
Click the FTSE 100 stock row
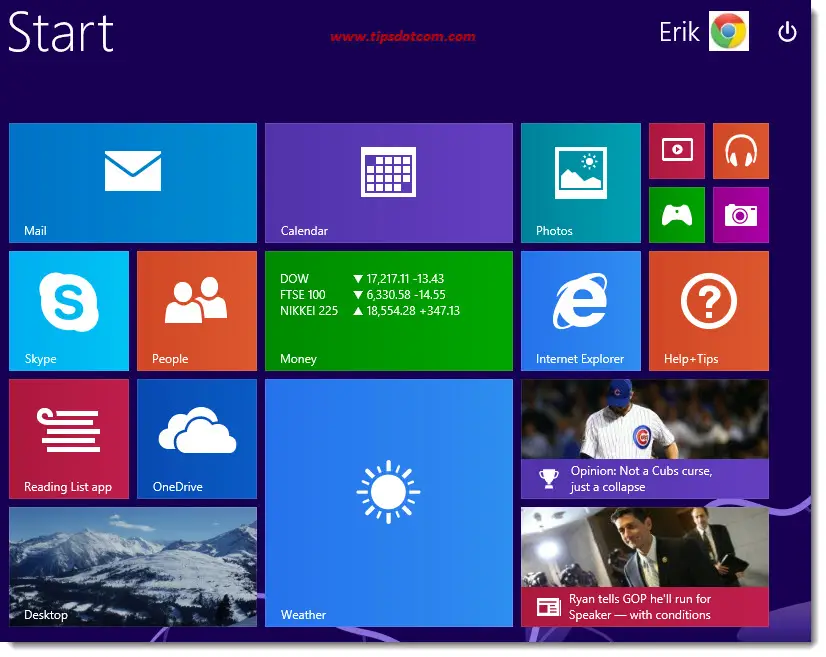(363, 295)
